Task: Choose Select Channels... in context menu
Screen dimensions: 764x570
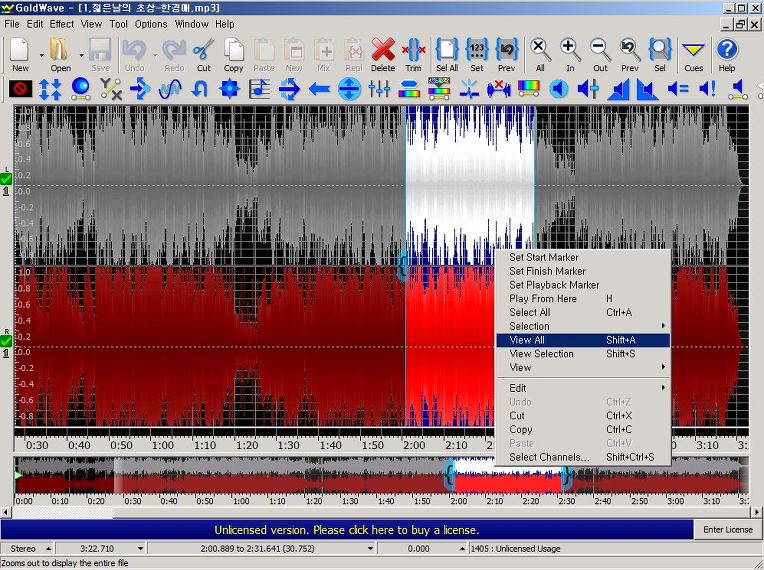Action: [x=583, y=457]
